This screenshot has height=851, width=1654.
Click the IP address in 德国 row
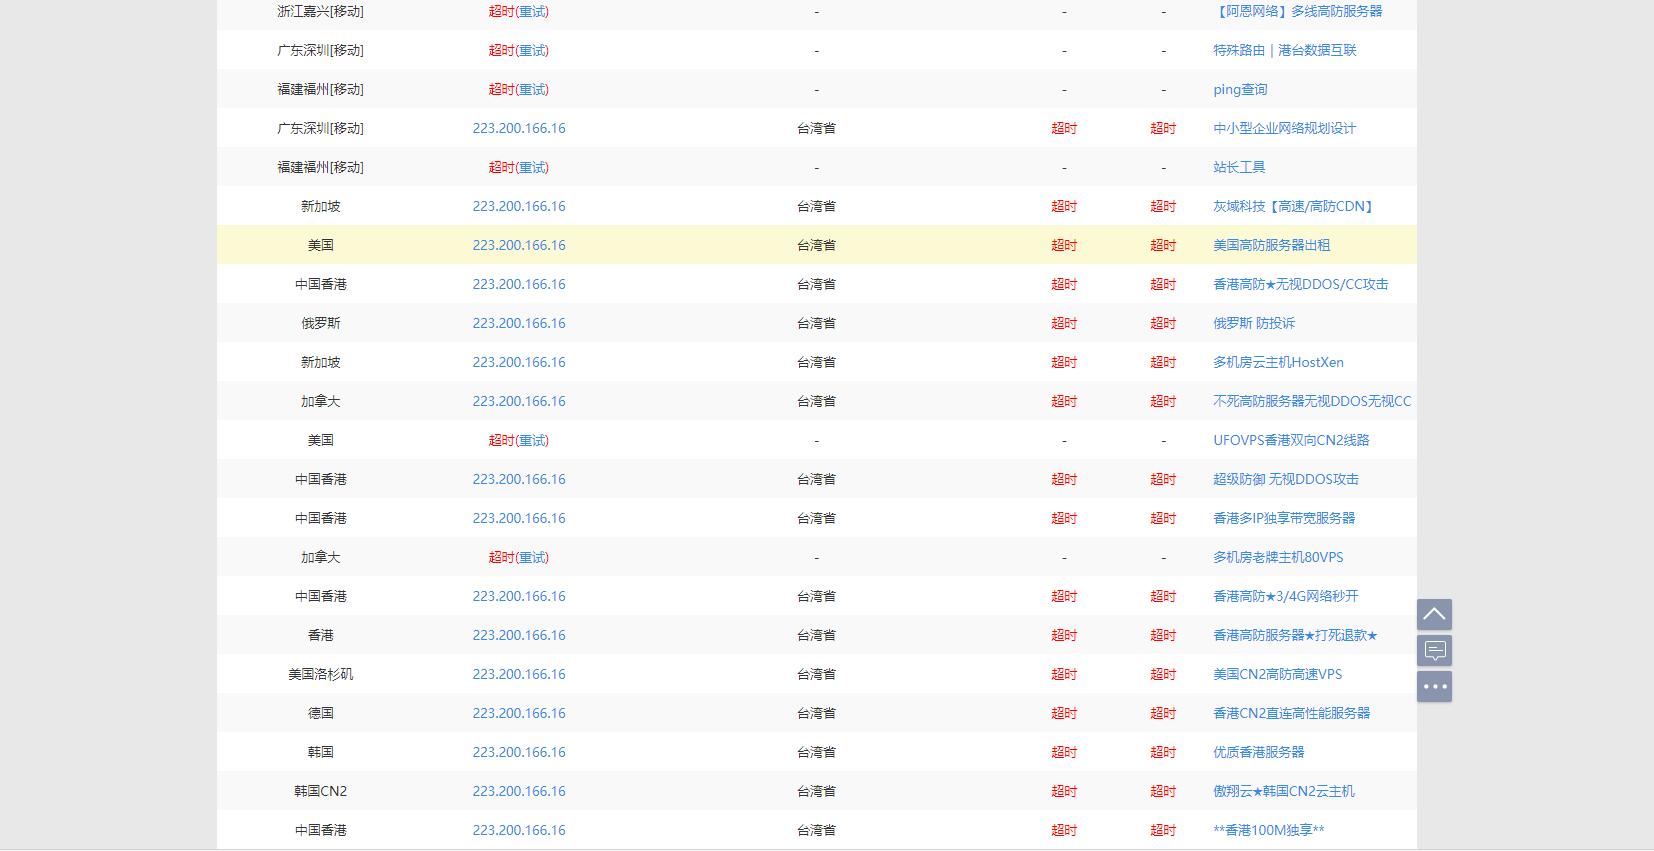[x=519, y=713]
